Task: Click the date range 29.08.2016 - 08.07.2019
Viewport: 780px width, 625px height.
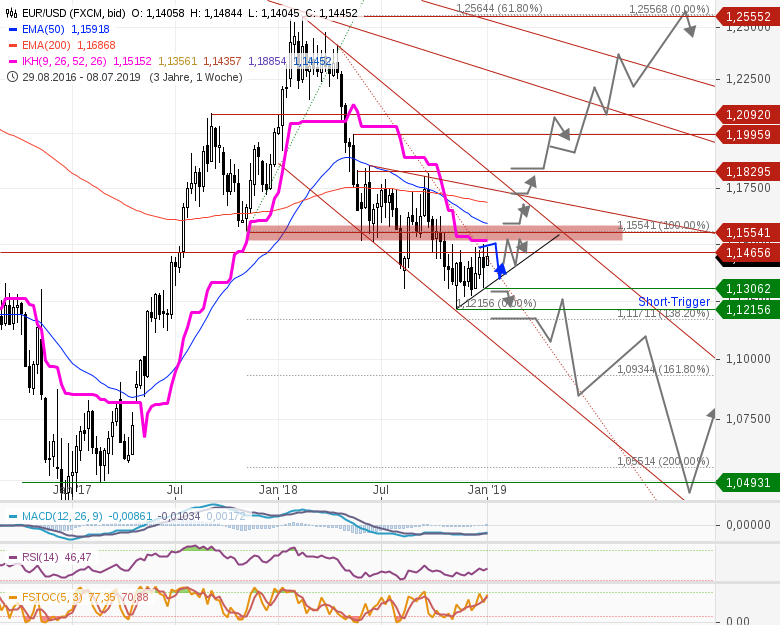Action: pos(81,77)
